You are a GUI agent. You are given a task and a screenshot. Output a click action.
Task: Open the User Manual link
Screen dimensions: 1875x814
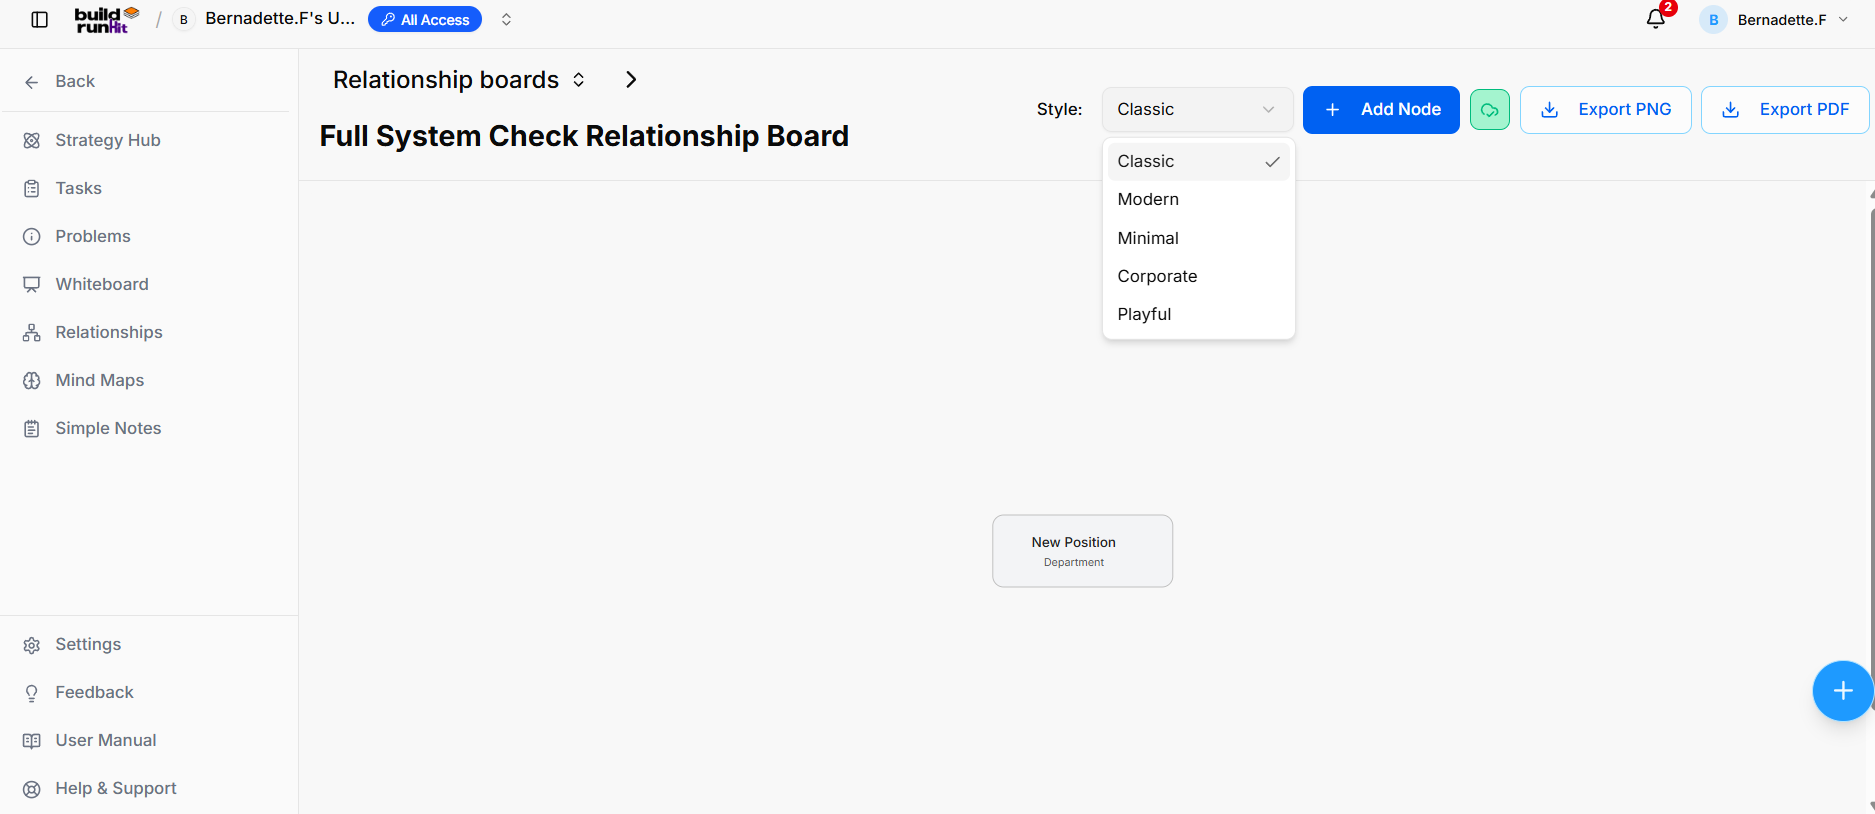click(x=106, y=740)
